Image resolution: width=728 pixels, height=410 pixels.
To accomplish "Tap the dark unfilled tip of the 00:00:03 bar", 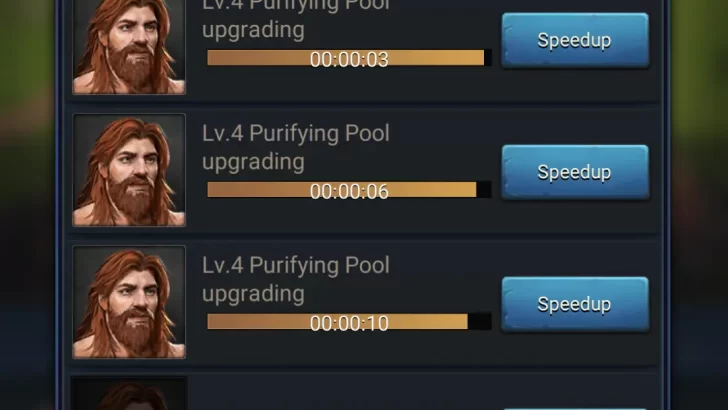I will pyautogui.click(x=488, y=58).
